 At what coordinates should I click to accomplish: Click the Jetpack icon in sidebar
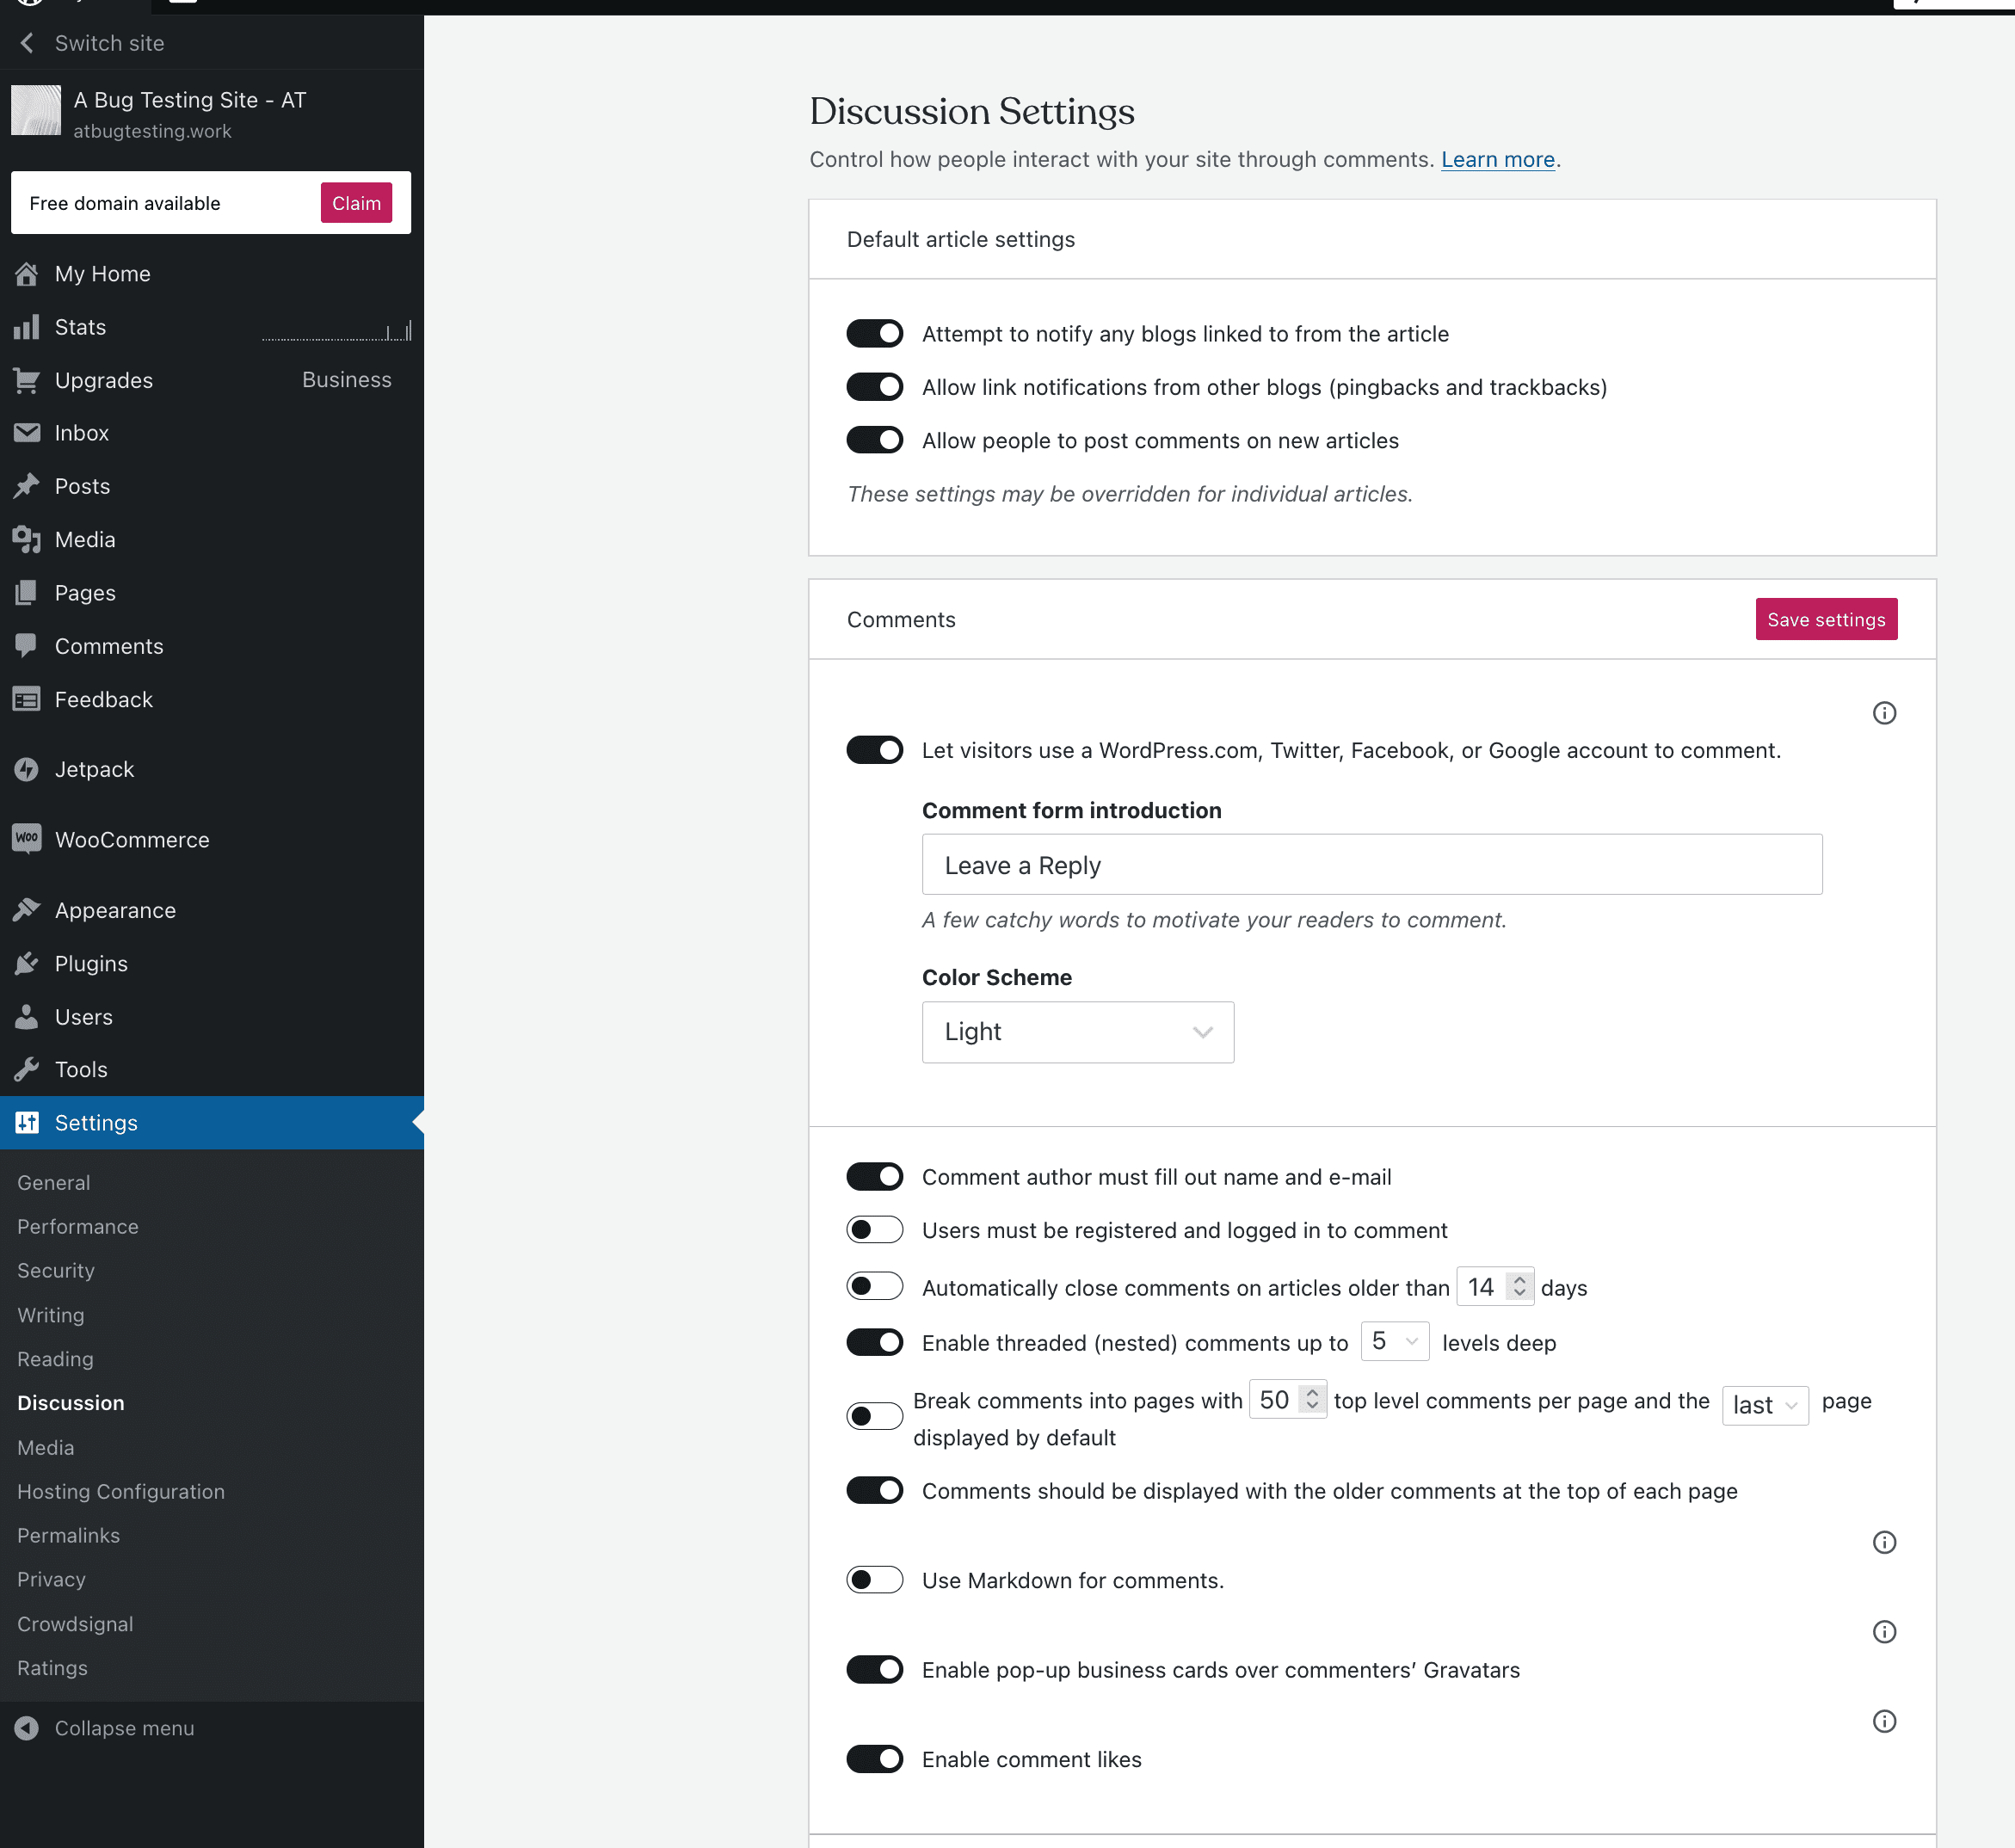27,769
